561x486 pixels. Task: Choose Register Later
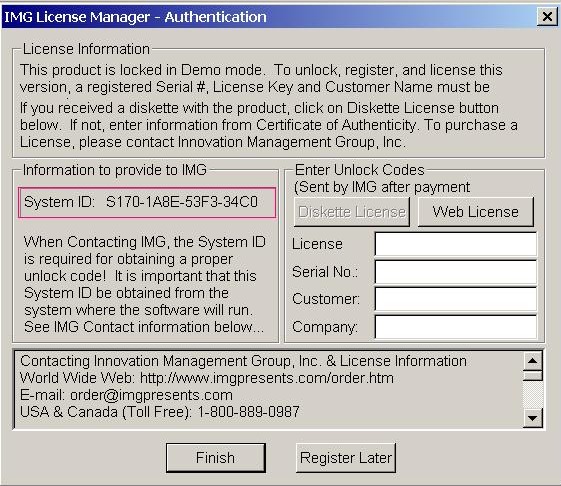click(346, 458)
